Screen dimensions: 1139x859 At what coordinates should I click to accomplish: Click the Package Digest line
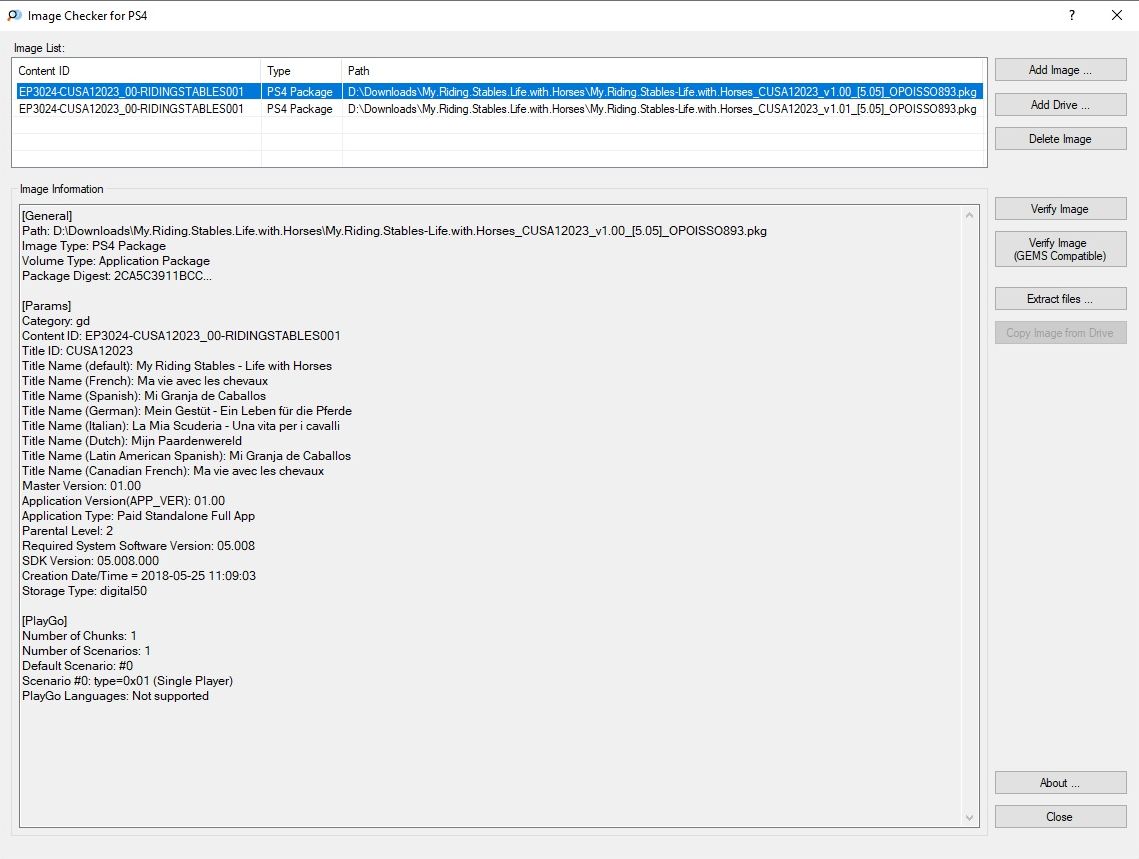click(x=117, y=276)
